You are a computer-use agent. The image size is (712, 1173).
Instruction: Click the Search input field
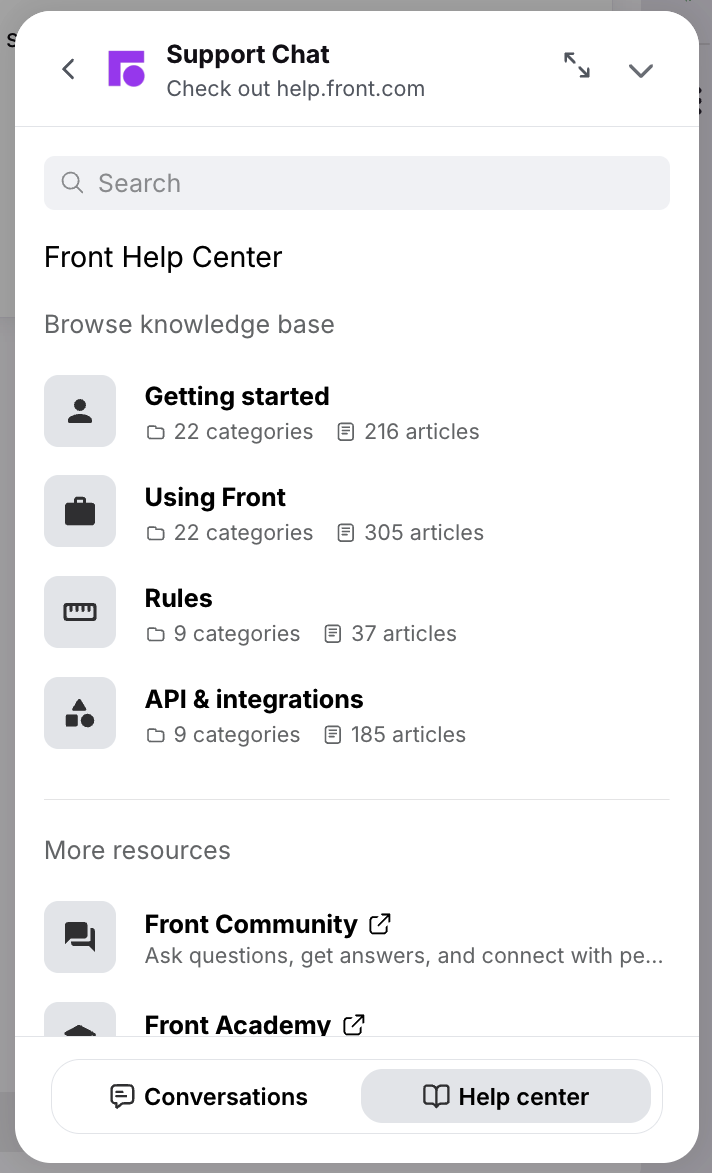[370, 183]
